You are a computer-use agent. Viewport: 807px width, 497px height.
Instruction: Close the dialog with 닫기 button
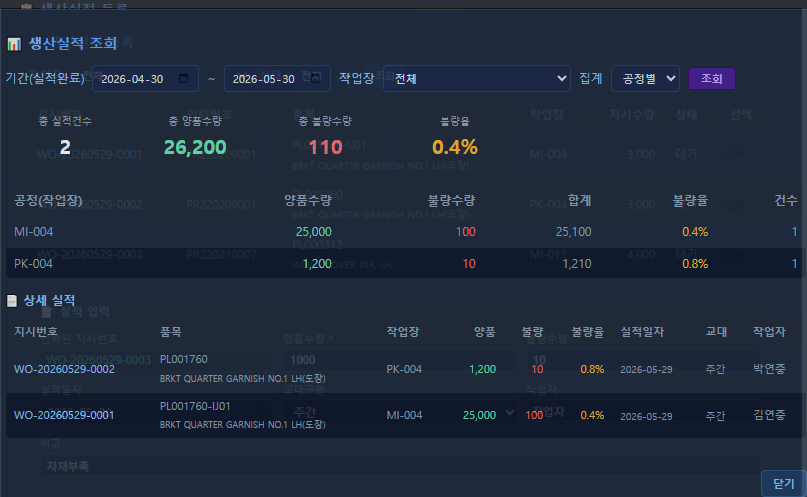(x=783, y=484)
